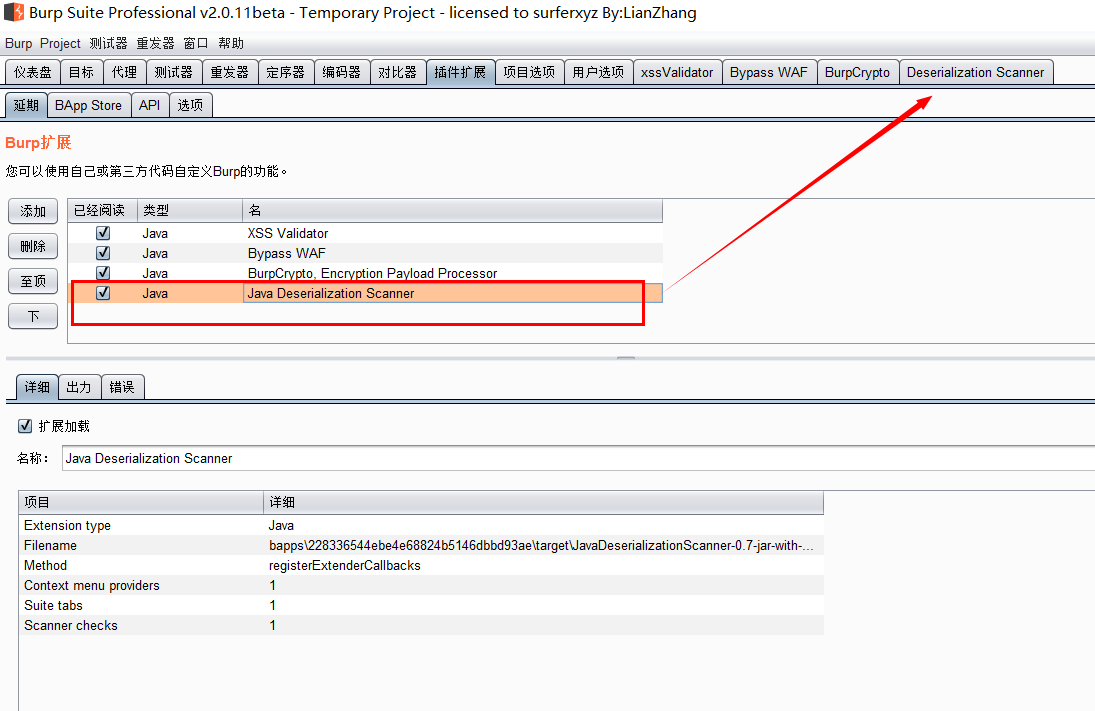The image size is (1095, 711).
Task: Select the 插件扩展 tab
Action: click(460, 72)
